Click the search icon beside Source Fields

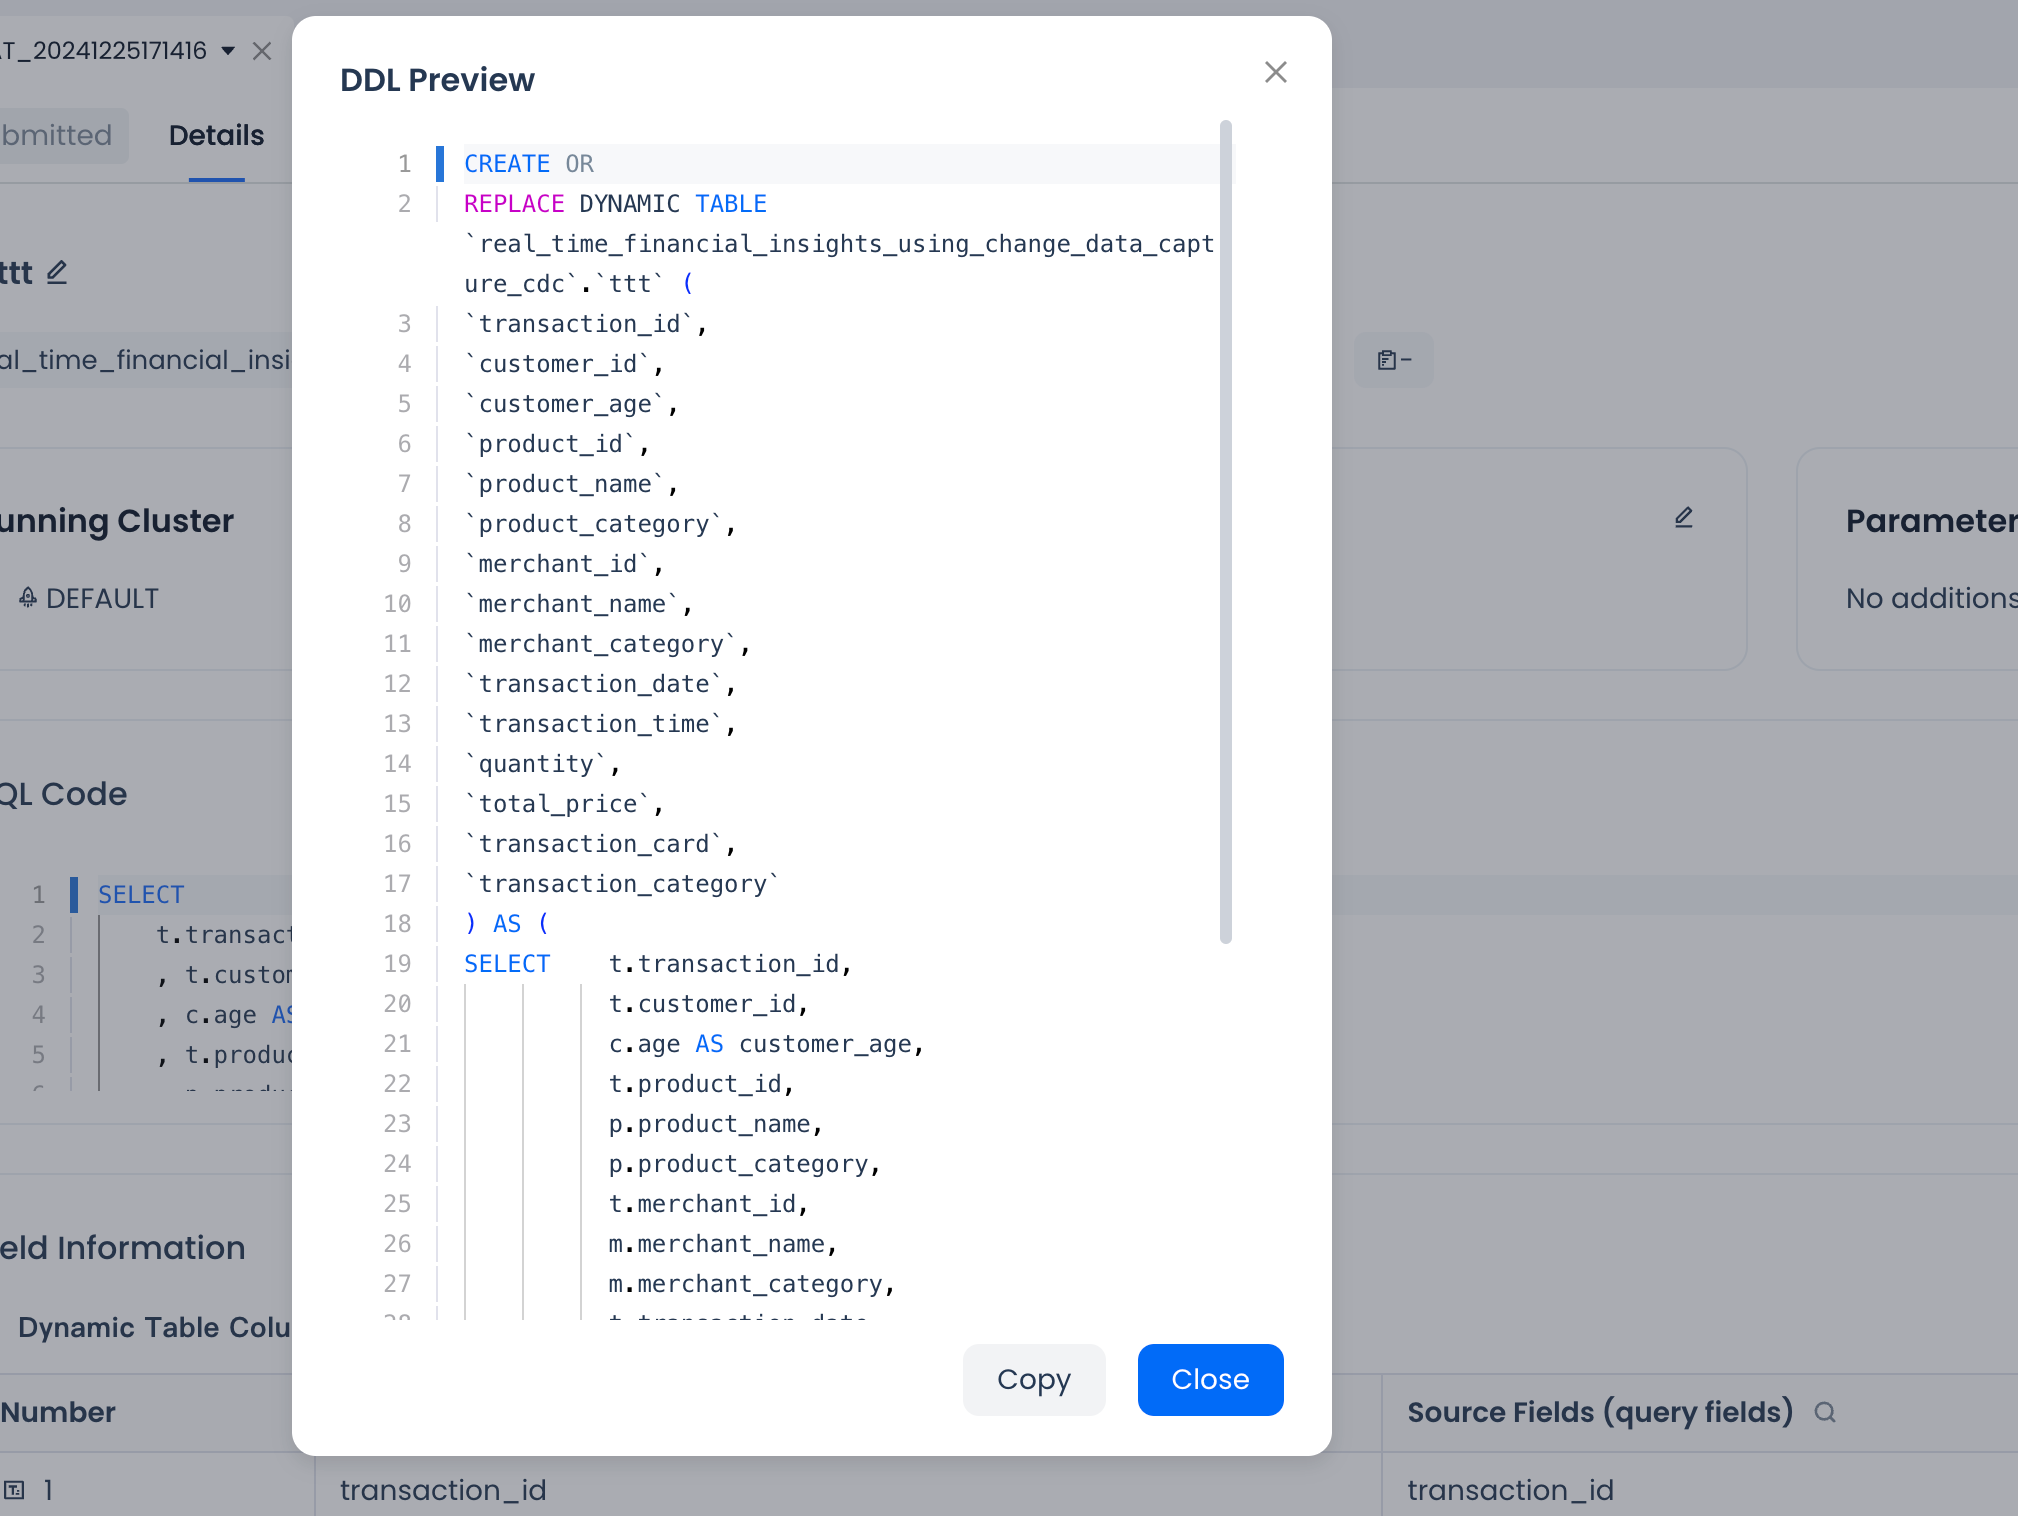[x=1824, y=1412]
